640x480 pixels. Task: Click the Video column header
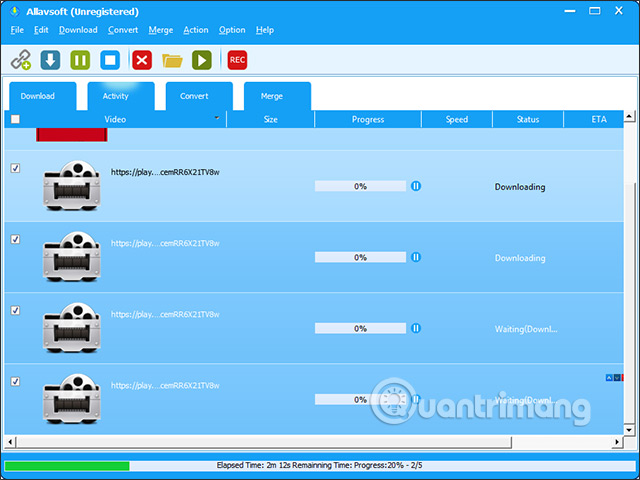click(x=115, y=119)
